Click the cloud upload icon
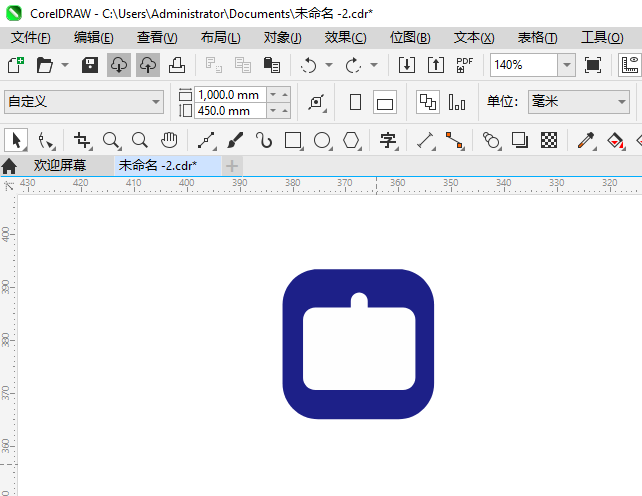 click(148, 65)
